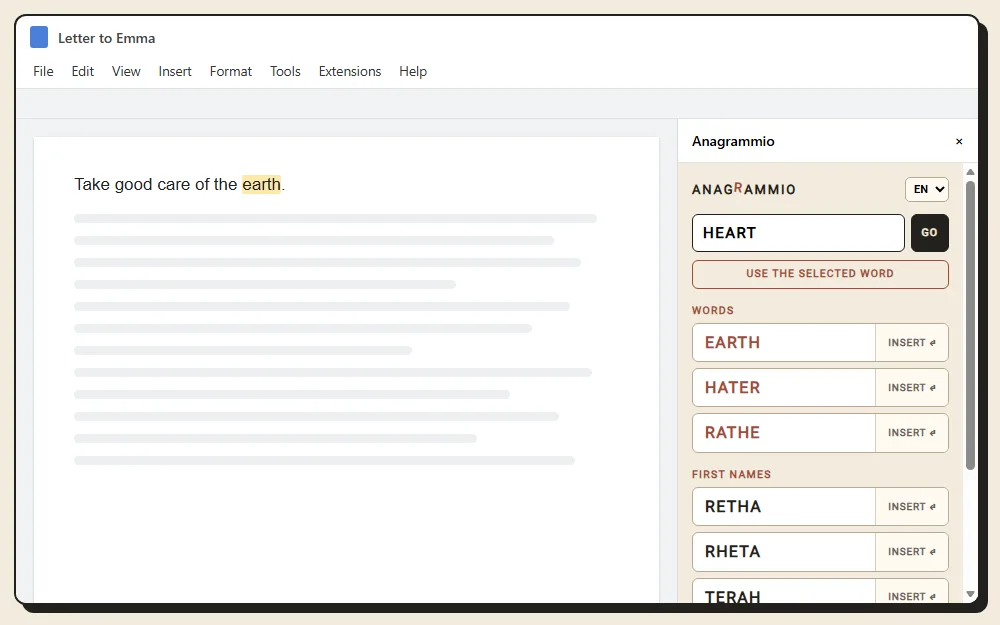The image size is (1000, 625).
Task: Click Use the Selected Word button
Action: (820, 274)
